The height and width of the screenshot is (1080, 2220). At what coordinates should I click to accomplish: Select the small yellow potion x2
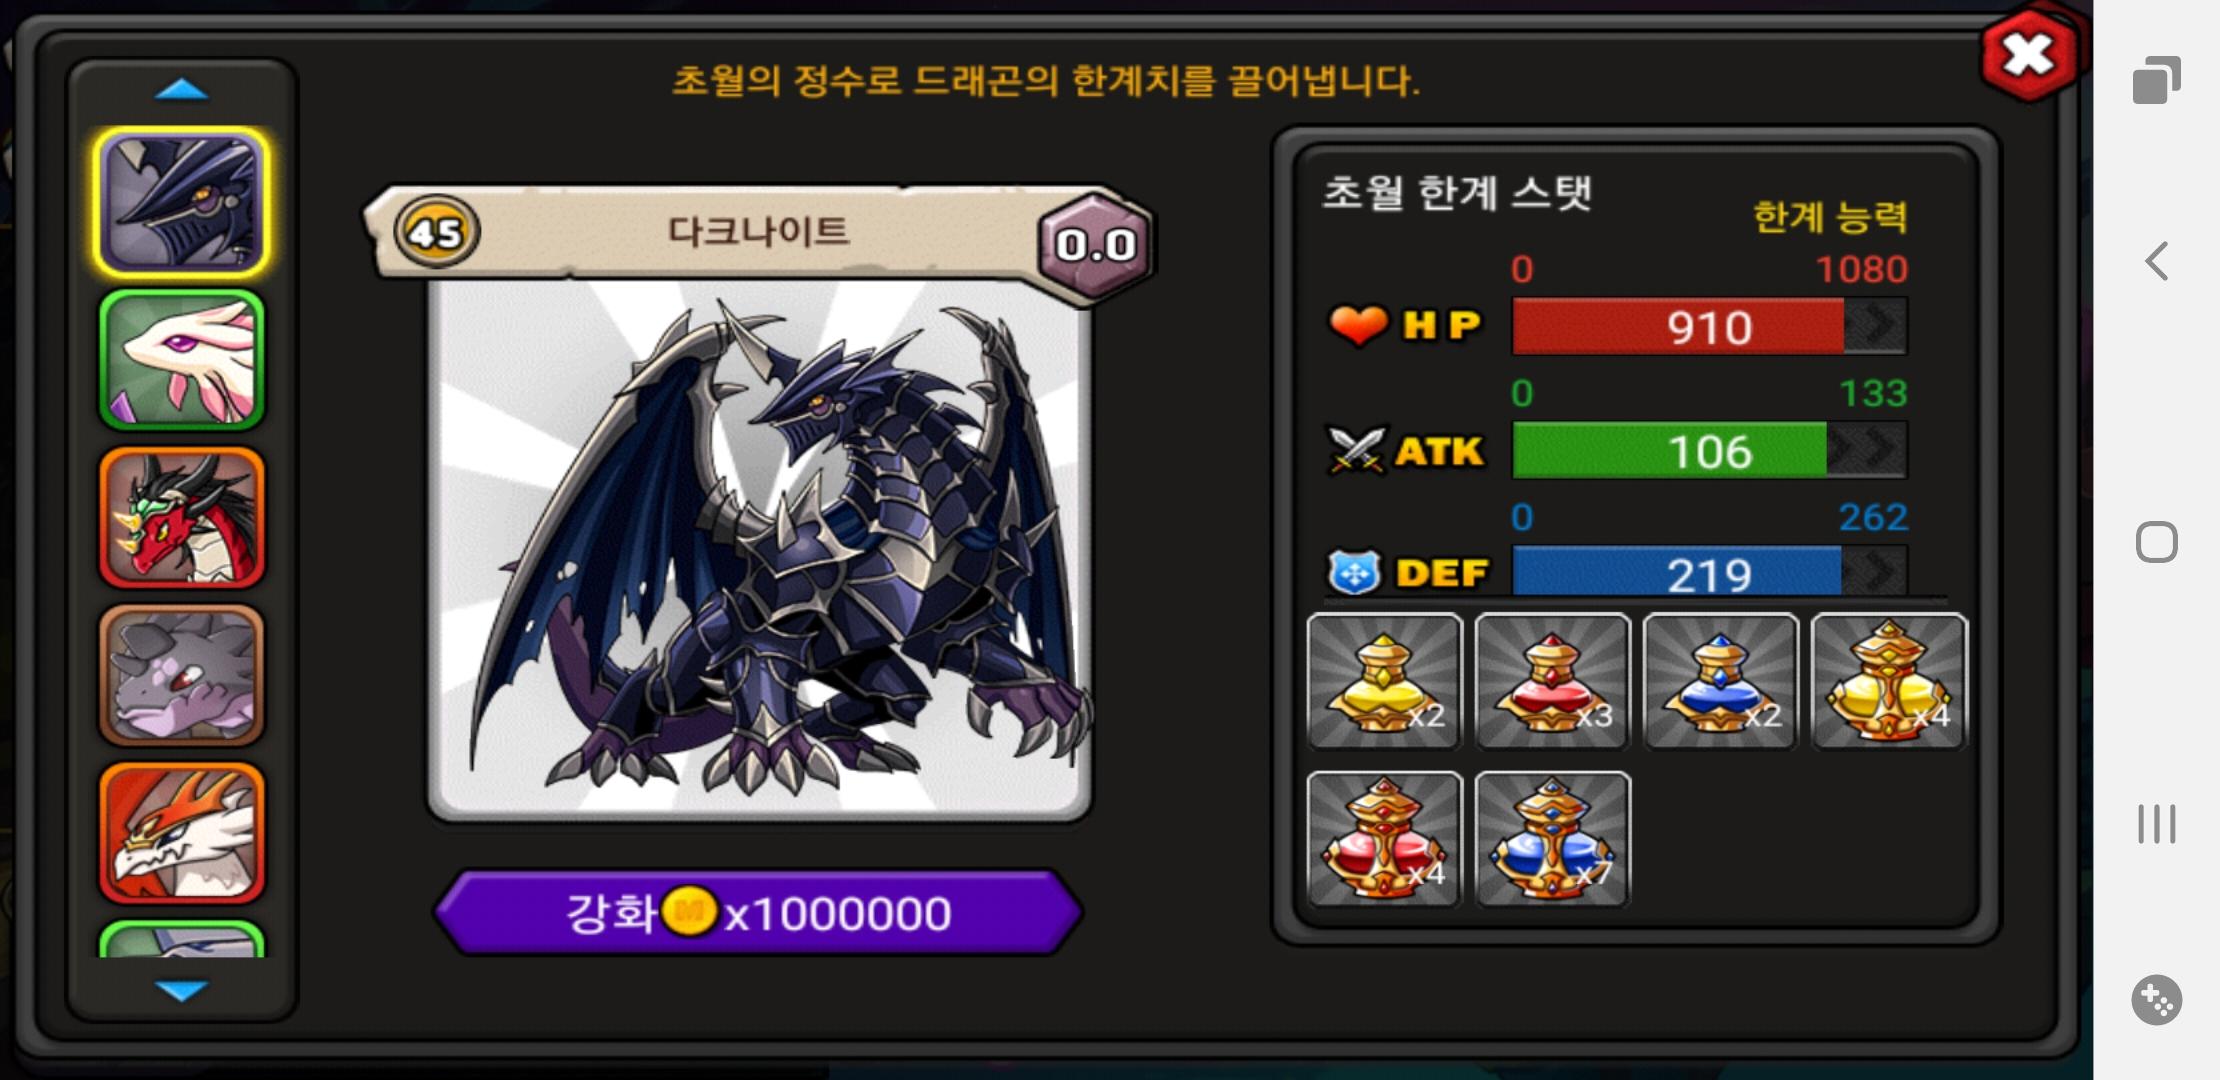pos(1384,681)
